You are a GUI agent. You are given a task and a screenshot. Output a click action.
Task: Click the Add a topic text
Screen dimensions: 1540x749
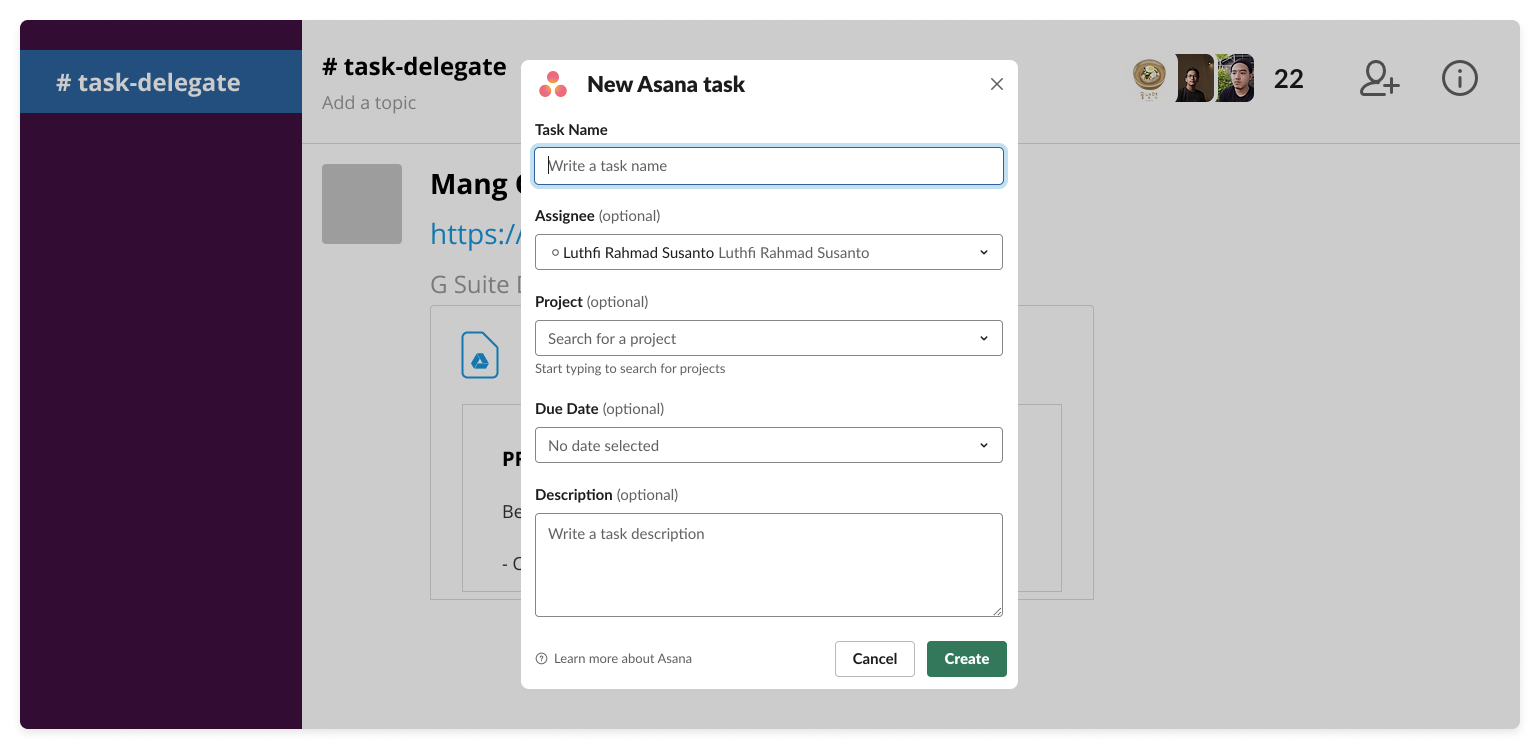369,103
